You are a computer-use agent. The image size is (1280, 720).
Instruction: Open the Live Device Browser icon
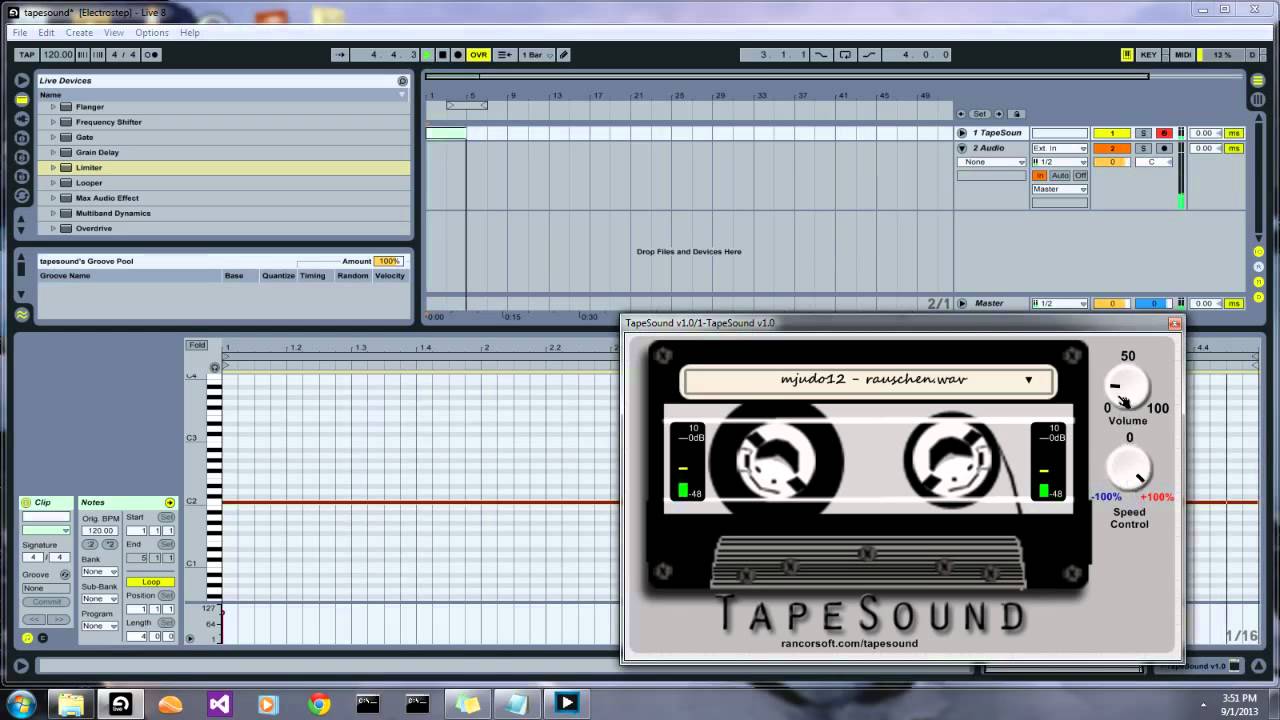pyautogui.click(x=21, y=99)
